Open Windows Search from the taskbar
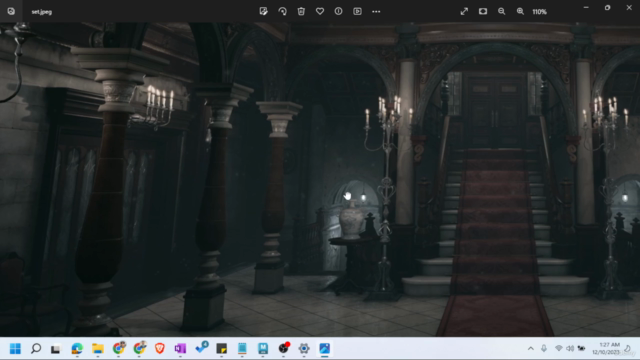 click(x=36, y=349)
